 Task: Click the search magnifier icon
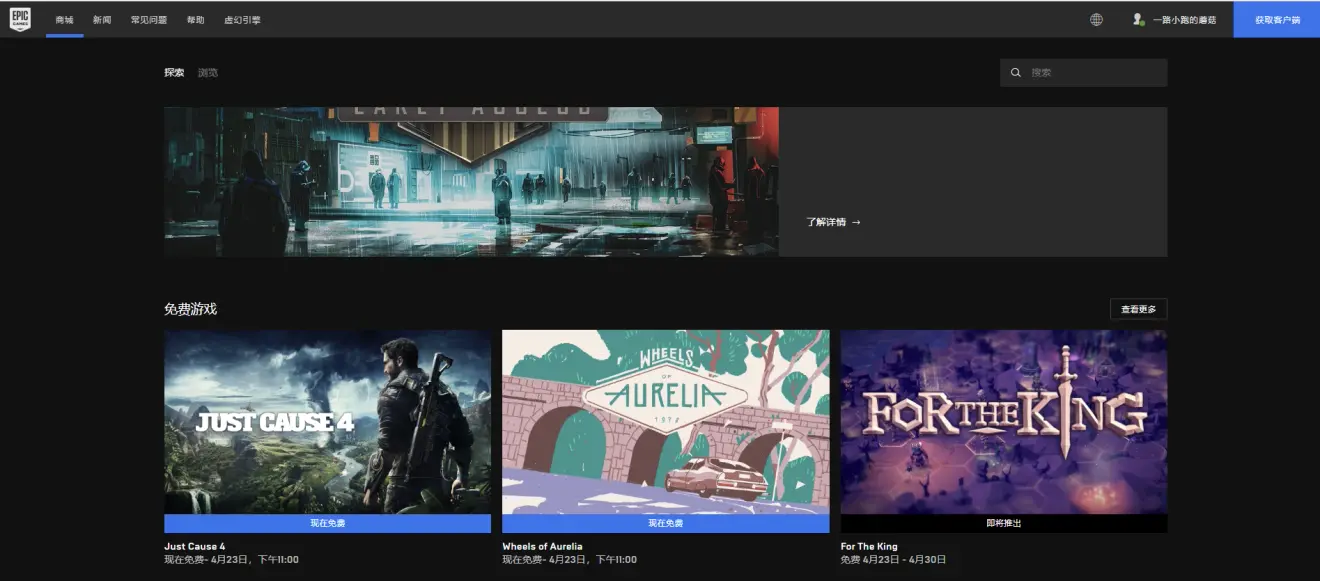1016,73
